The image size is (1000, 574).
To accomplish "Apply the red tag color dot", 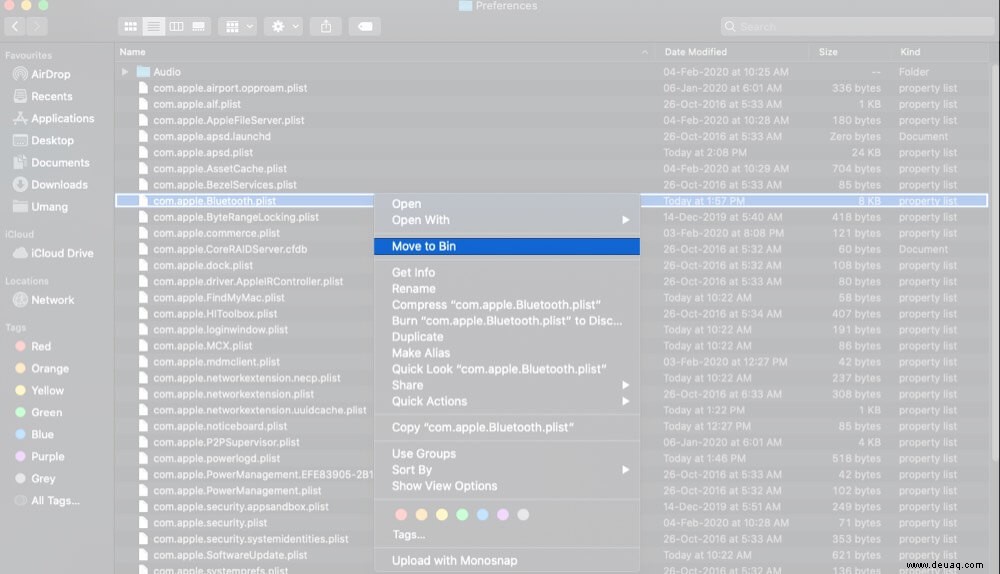I will tap(401, 515).
